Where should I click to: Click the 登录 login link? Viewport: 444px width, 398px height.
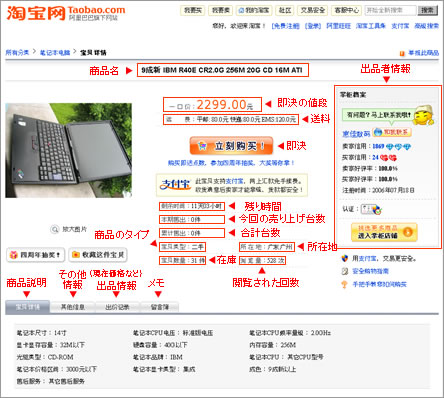[313, 26]
